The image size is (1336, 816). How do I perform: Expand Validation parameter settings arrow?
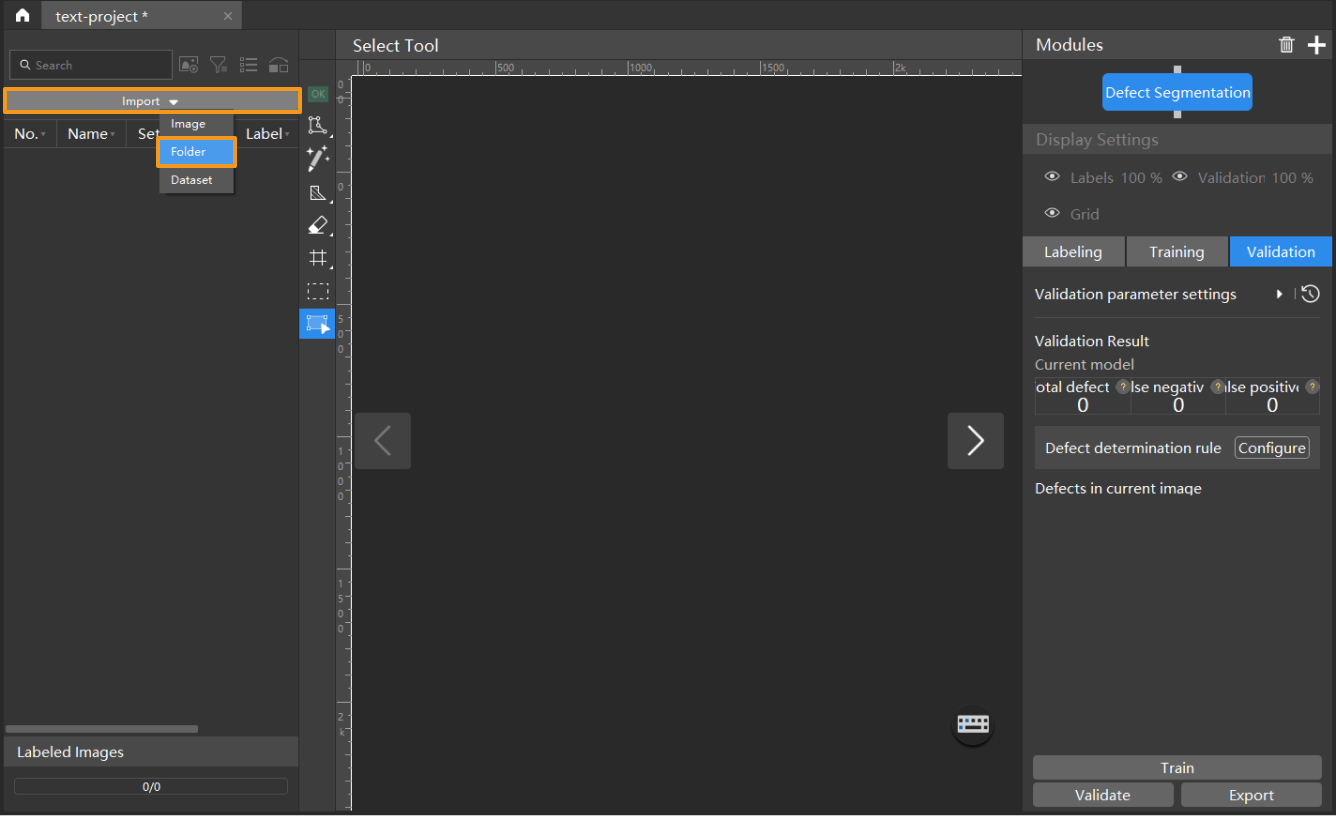click(1279, 294)
